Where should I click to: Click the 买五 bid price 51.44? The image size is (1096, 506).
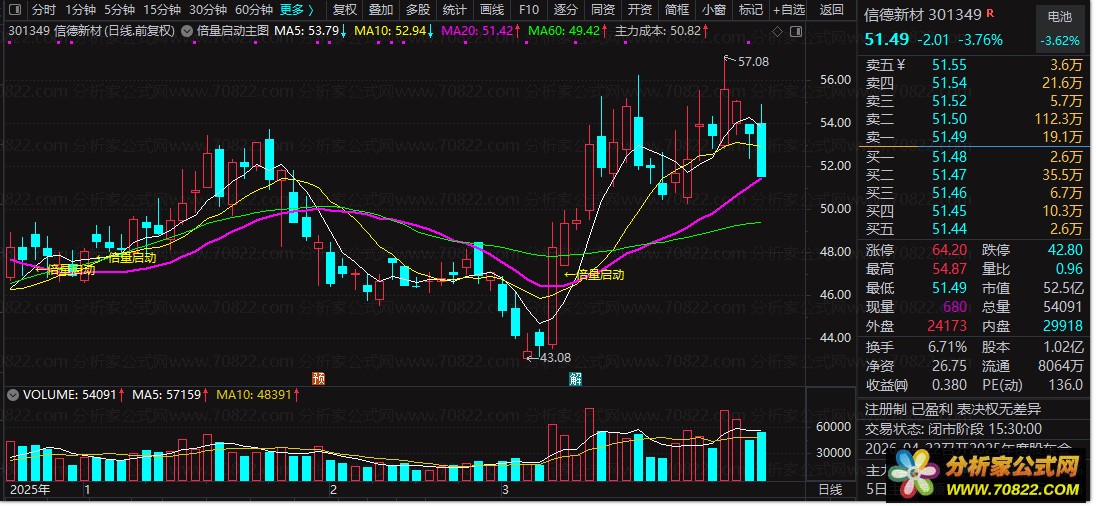click(x=949, y=228)
